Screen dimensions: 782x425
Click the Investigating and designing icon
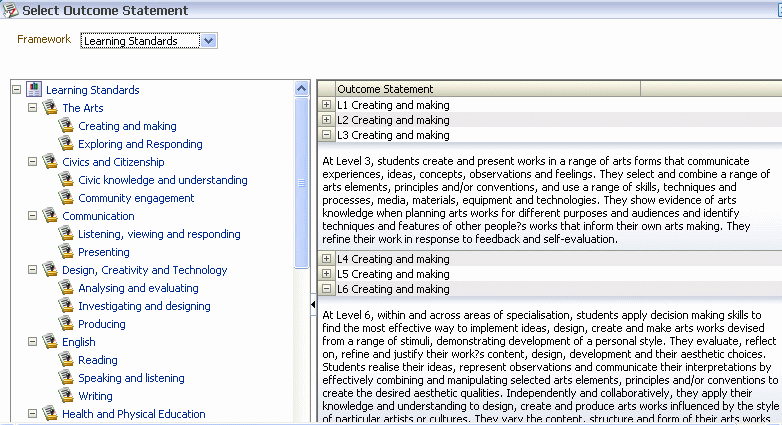tap(66, 305)
